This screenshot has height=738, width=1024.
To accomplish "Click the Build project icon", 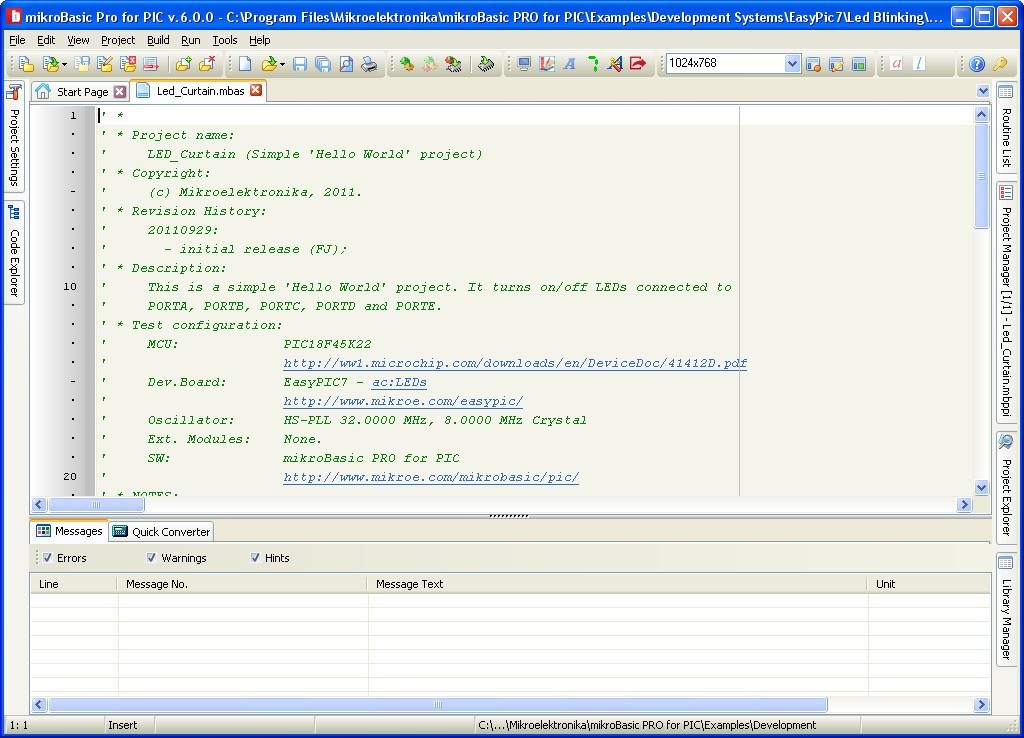I will click(x=407, y=63).
